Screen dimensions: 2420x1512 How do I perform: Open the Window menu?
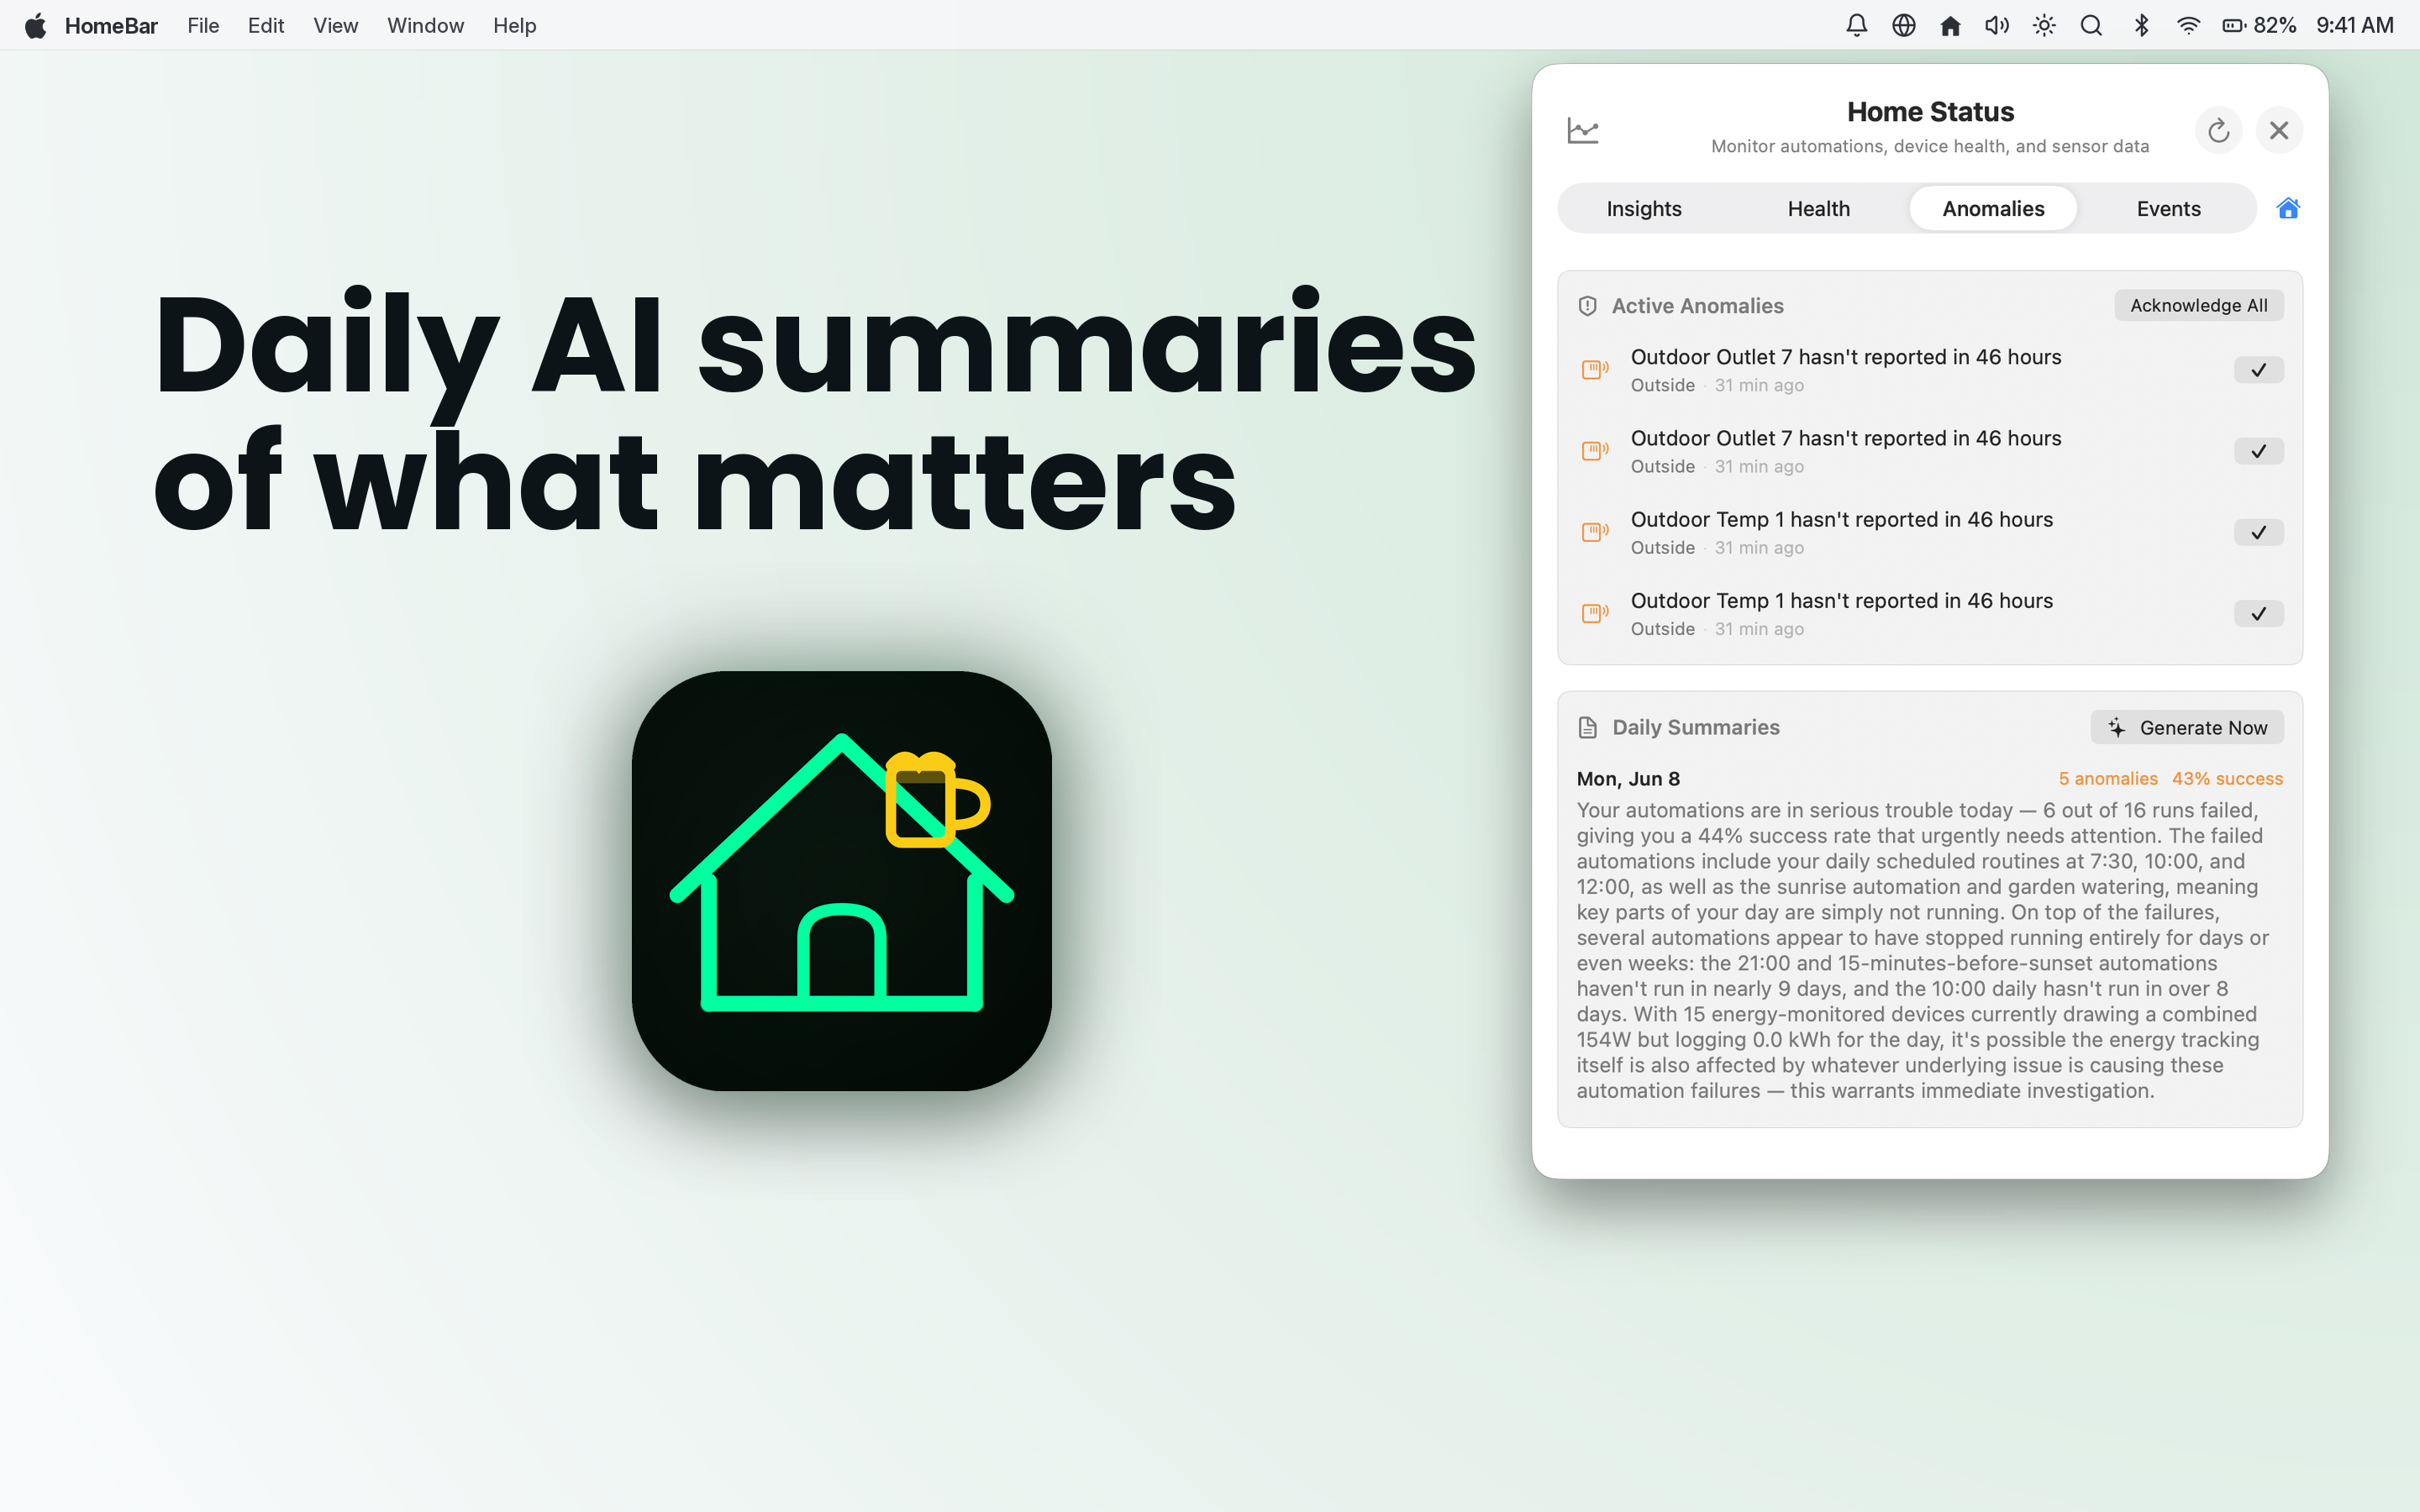[425, 25]
